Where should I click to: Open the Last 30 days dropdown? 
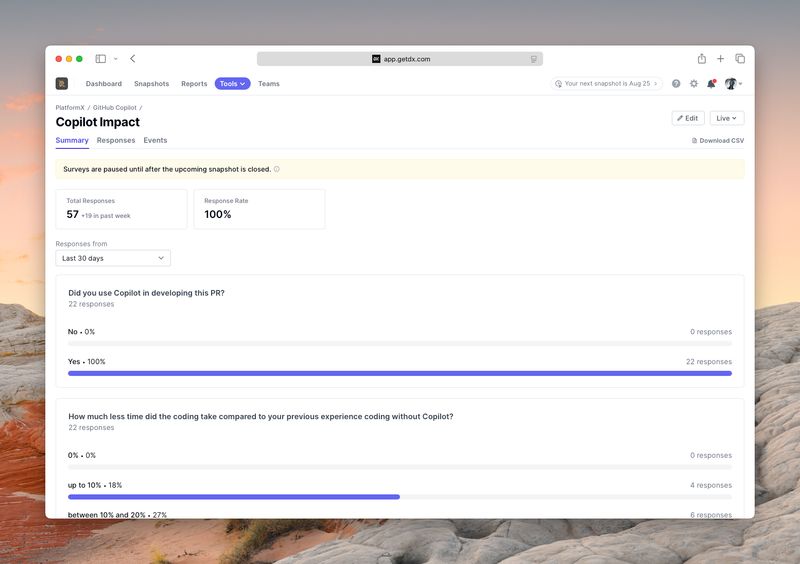113,258
